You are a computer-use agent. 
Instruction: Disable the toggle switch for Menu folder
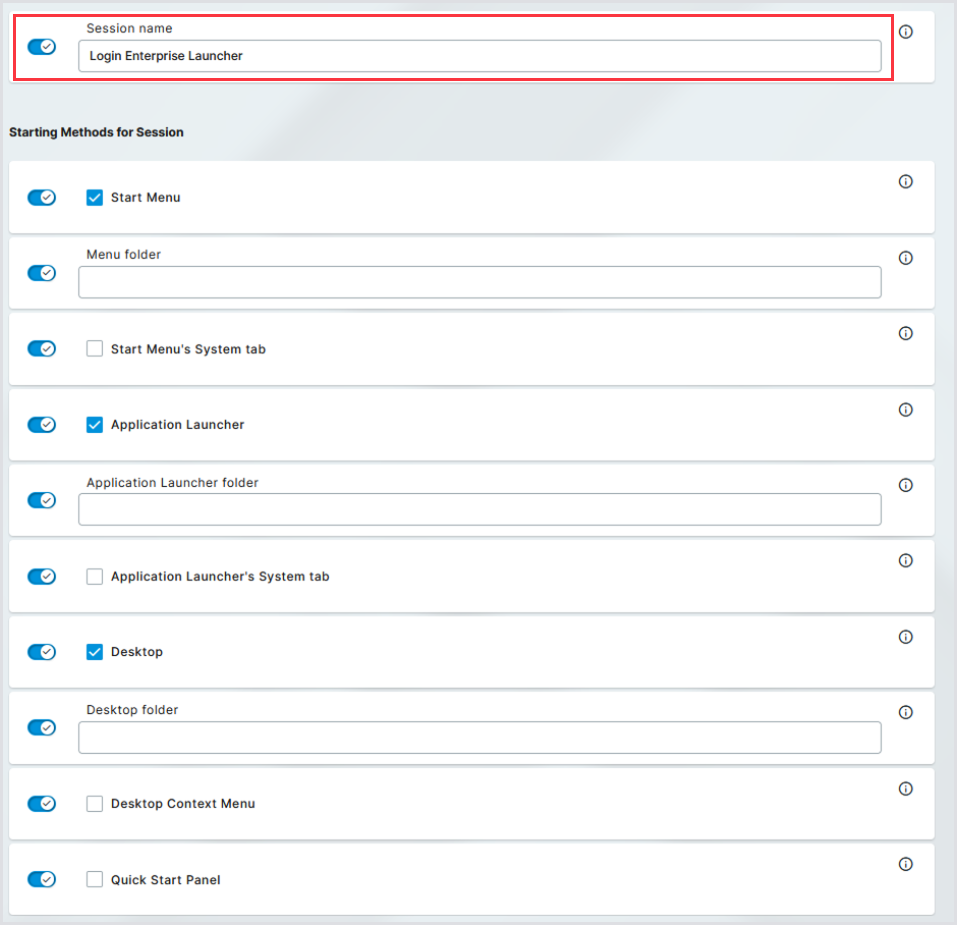point(41,273)
